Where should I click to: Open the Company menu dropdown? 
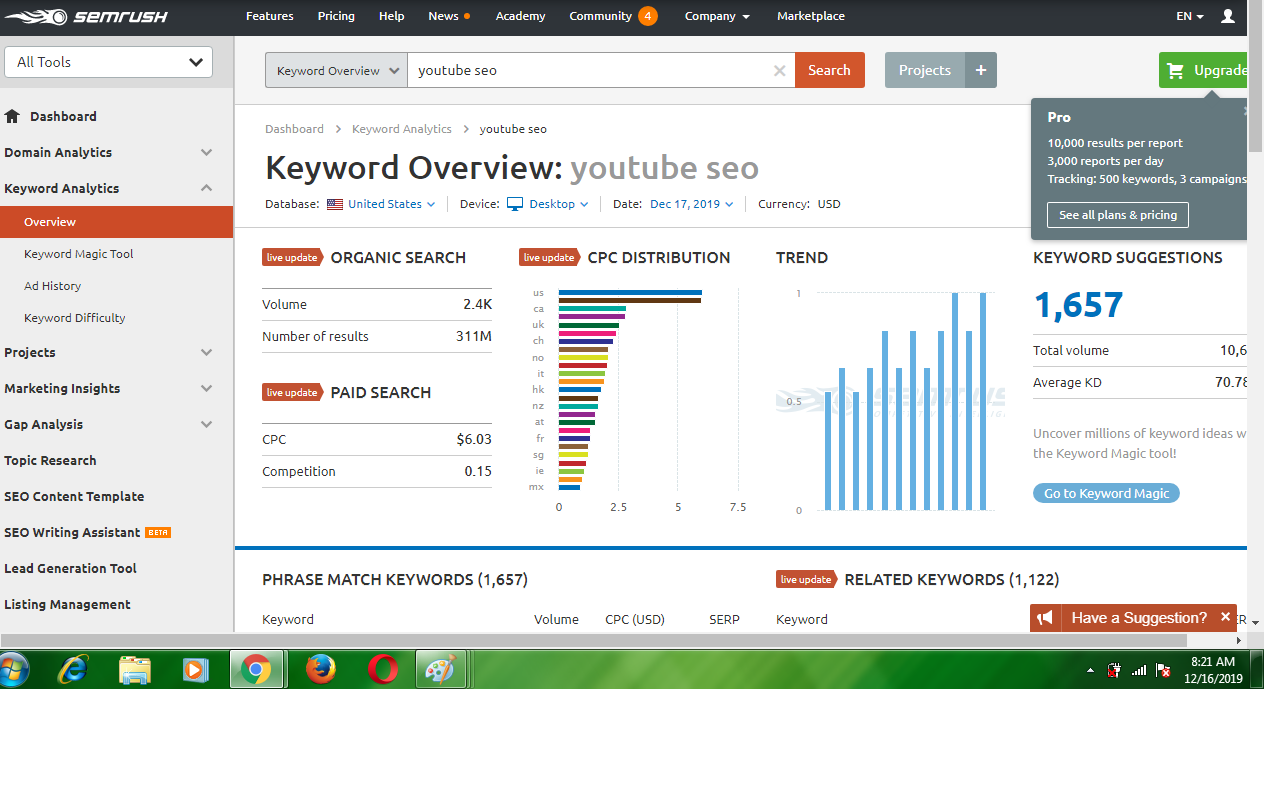pyautogui.click(x=717, y=16)
